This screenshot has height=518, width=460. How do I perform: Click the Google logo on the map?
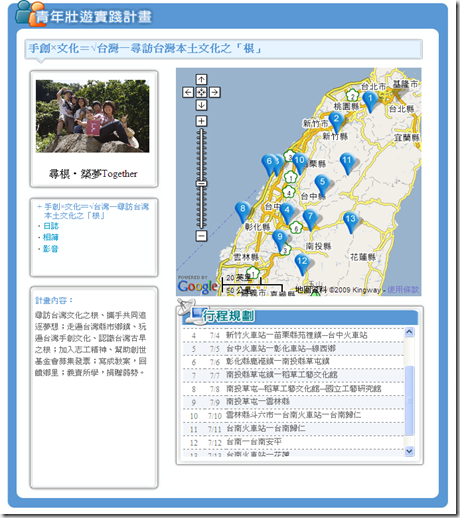tap(198, 287)
